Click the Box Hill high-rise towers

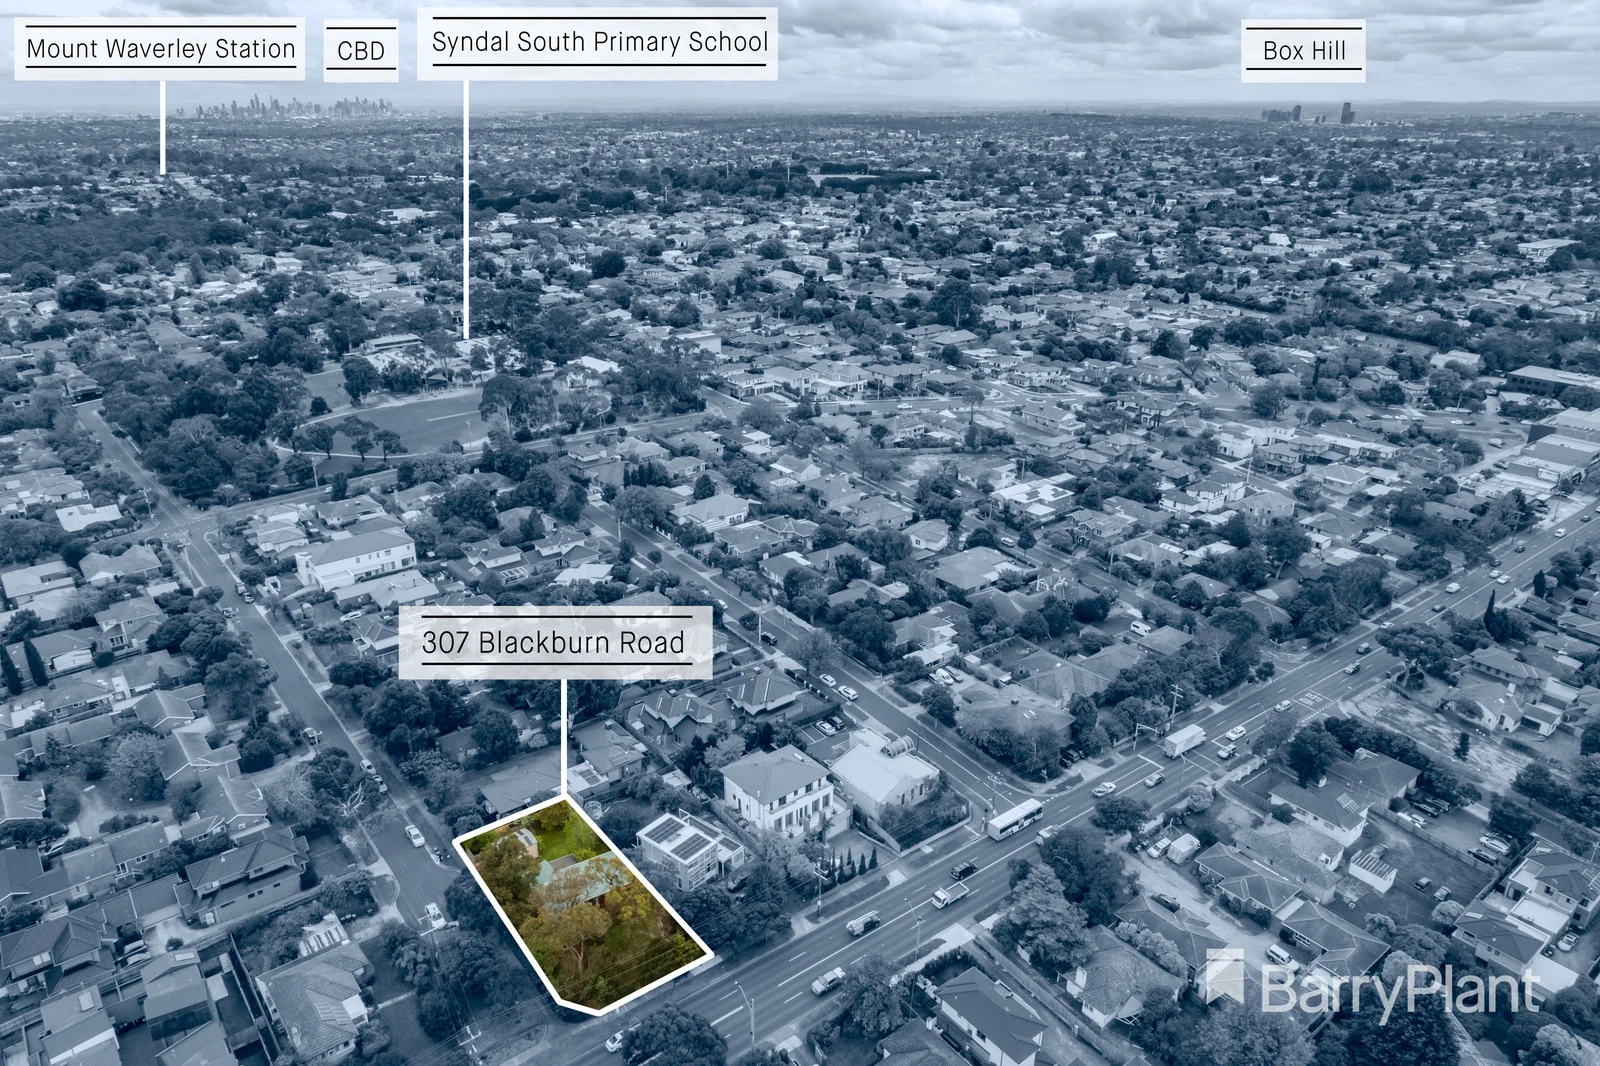pyautogui.click(x=1310, y=113)
